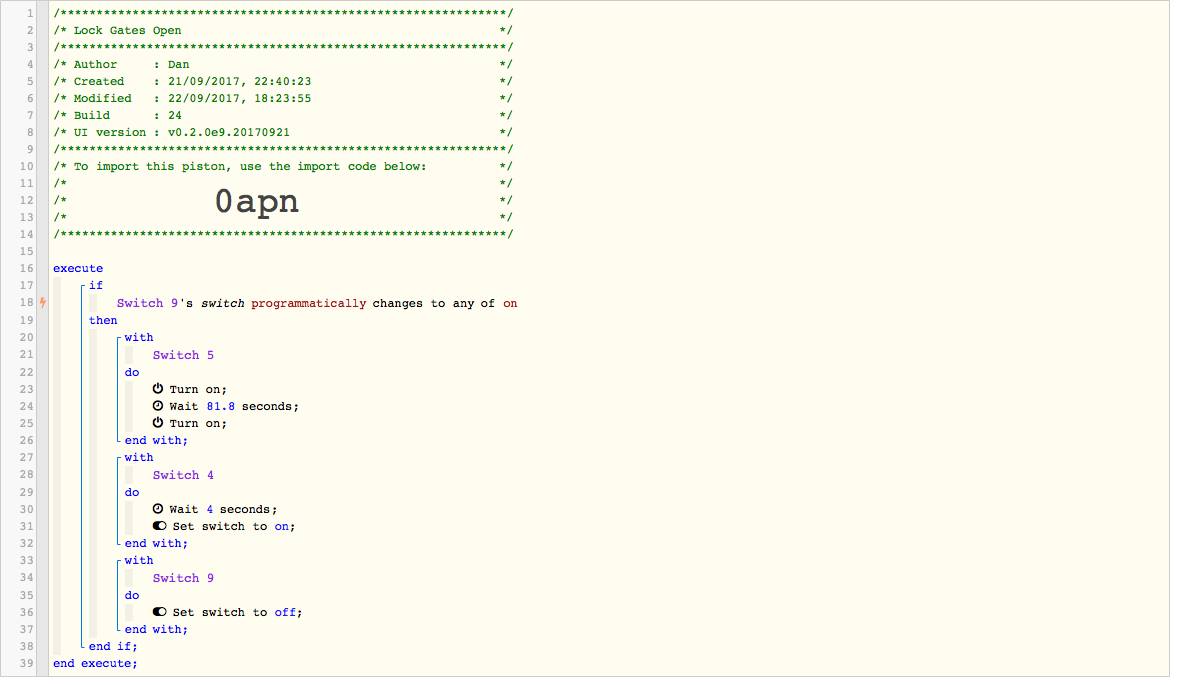Image resolution: width=1178 pixels, height=685 pixels.
Task: Click the Build 24 comment line
Action: pos(282,116)
